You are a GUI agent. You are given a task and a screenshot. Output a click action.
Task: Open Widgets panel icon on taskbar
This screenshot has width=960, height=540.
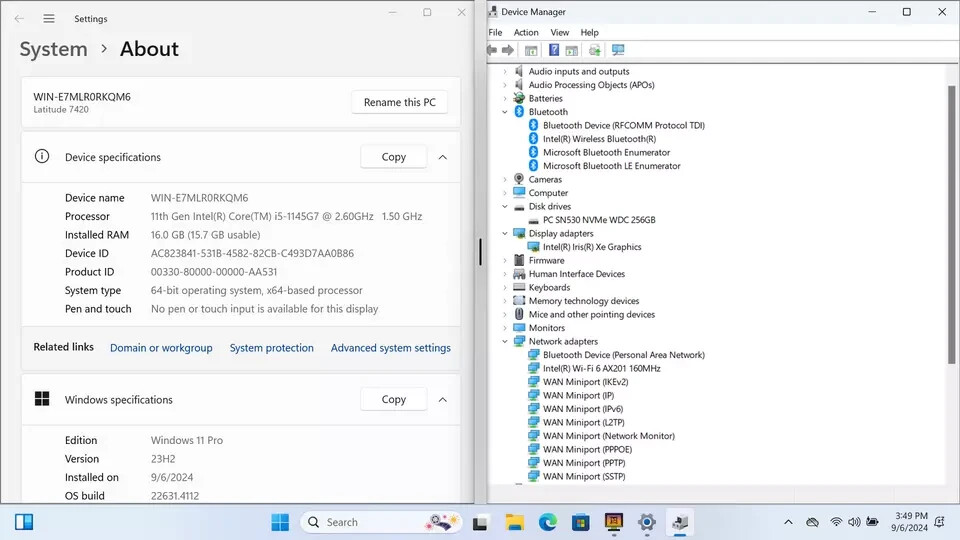point(24,522)
